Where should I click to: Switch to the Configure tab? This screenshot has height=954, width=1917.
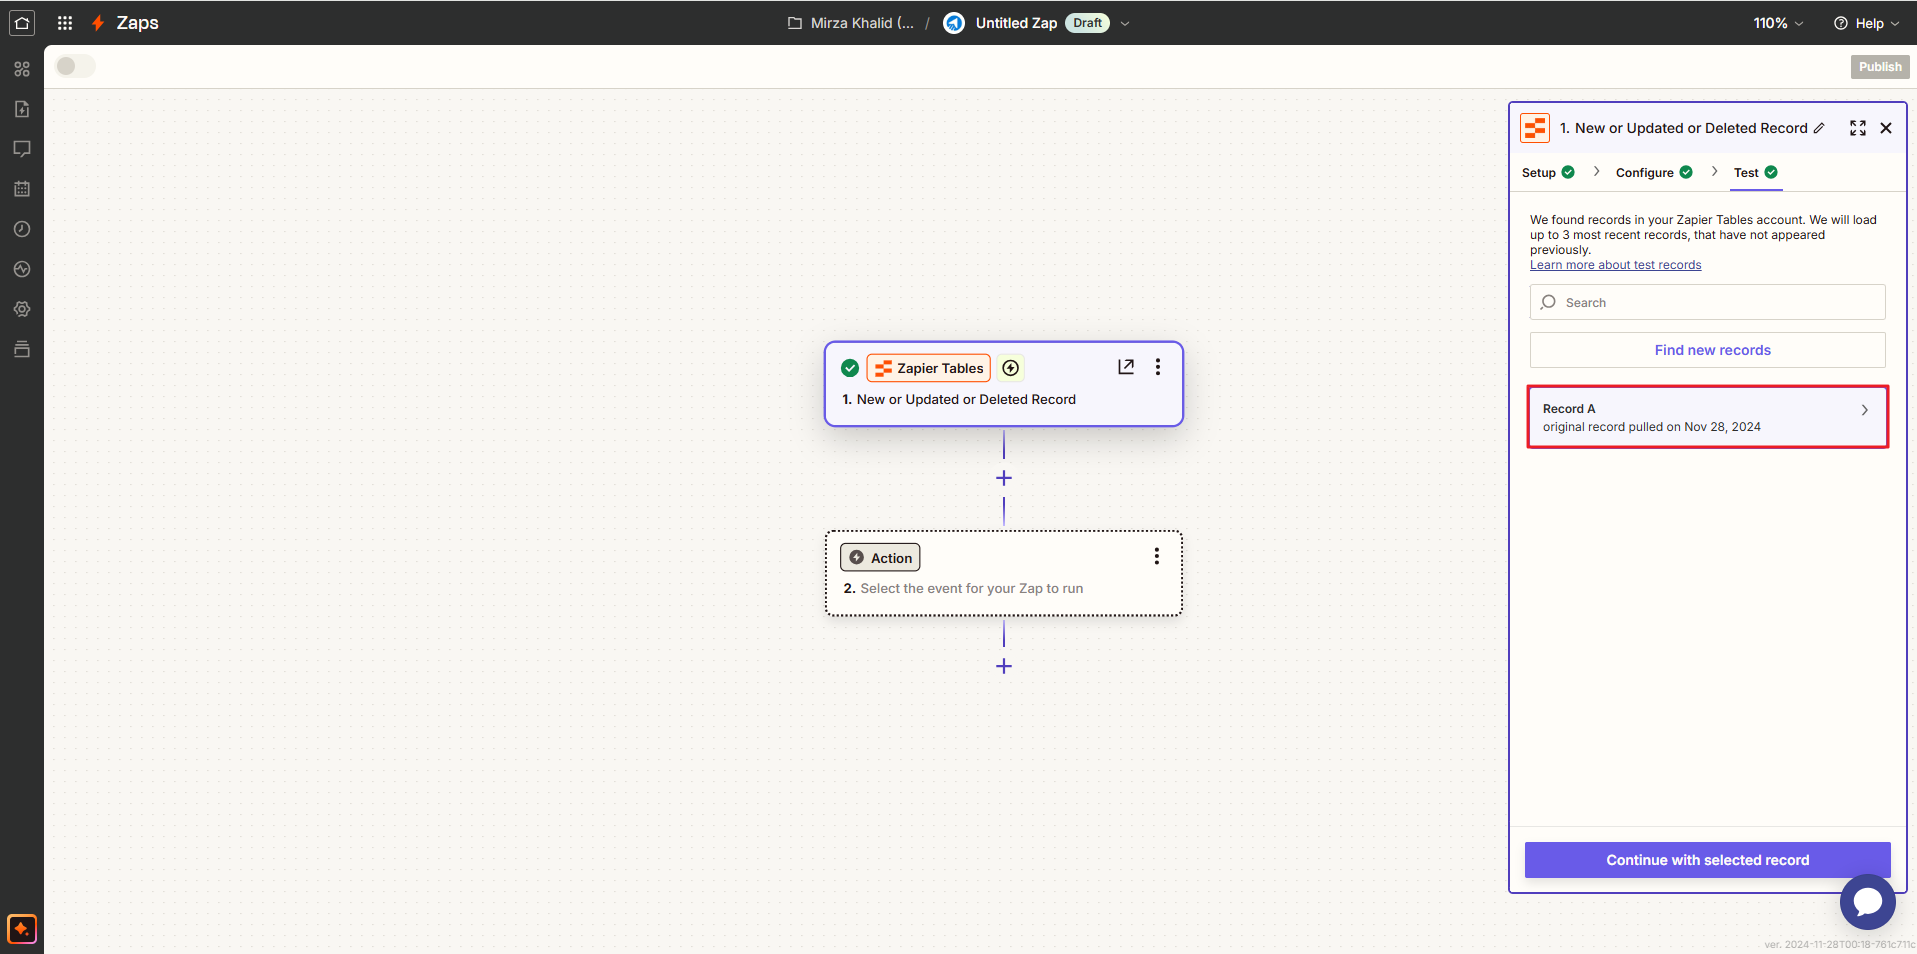pyautogui.click(x=1645, y=173)
